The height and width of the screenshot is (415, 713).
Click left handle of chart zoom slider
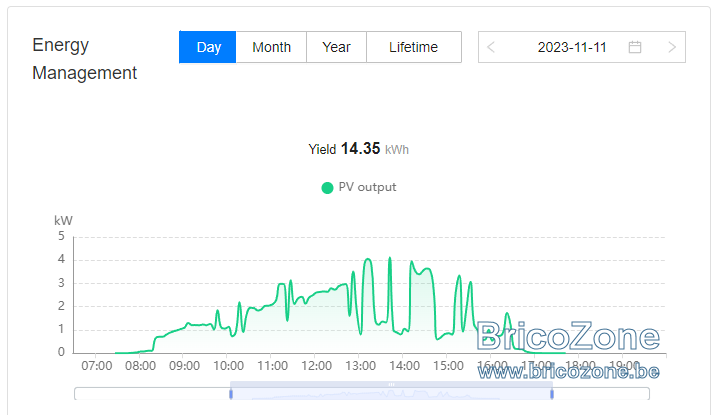click(x=231, y=394)
